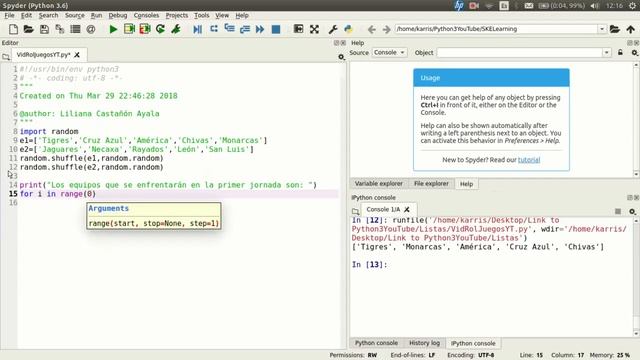Image resolution: width=640 pixels, height=360 pixels.
Task: Open IPython console options gear
Action: click(x=632, y=211)
